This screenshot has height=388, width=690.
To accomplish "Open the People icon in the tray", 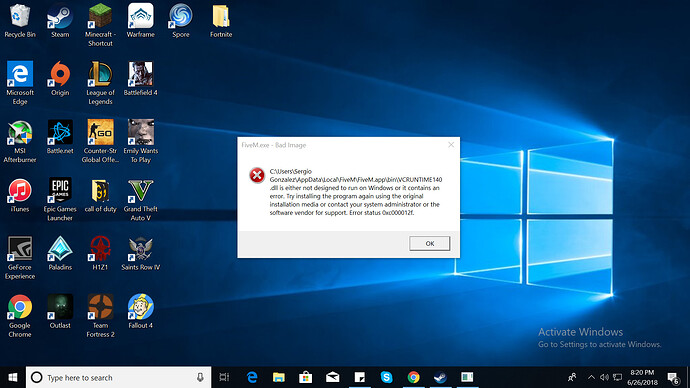I will tap(572, 377).
